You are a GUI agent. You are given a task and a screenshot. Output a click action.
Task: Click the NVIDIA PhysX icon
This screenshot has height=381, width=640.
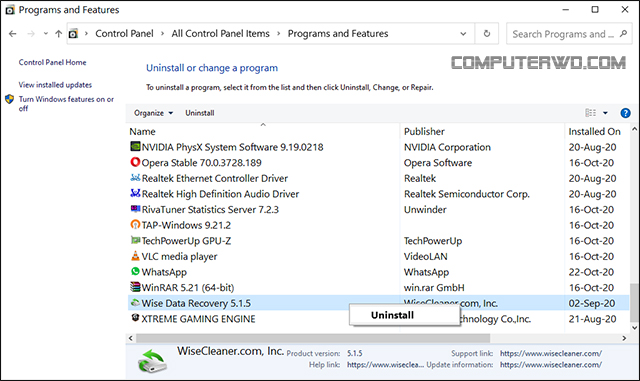[x=135, y=146]
